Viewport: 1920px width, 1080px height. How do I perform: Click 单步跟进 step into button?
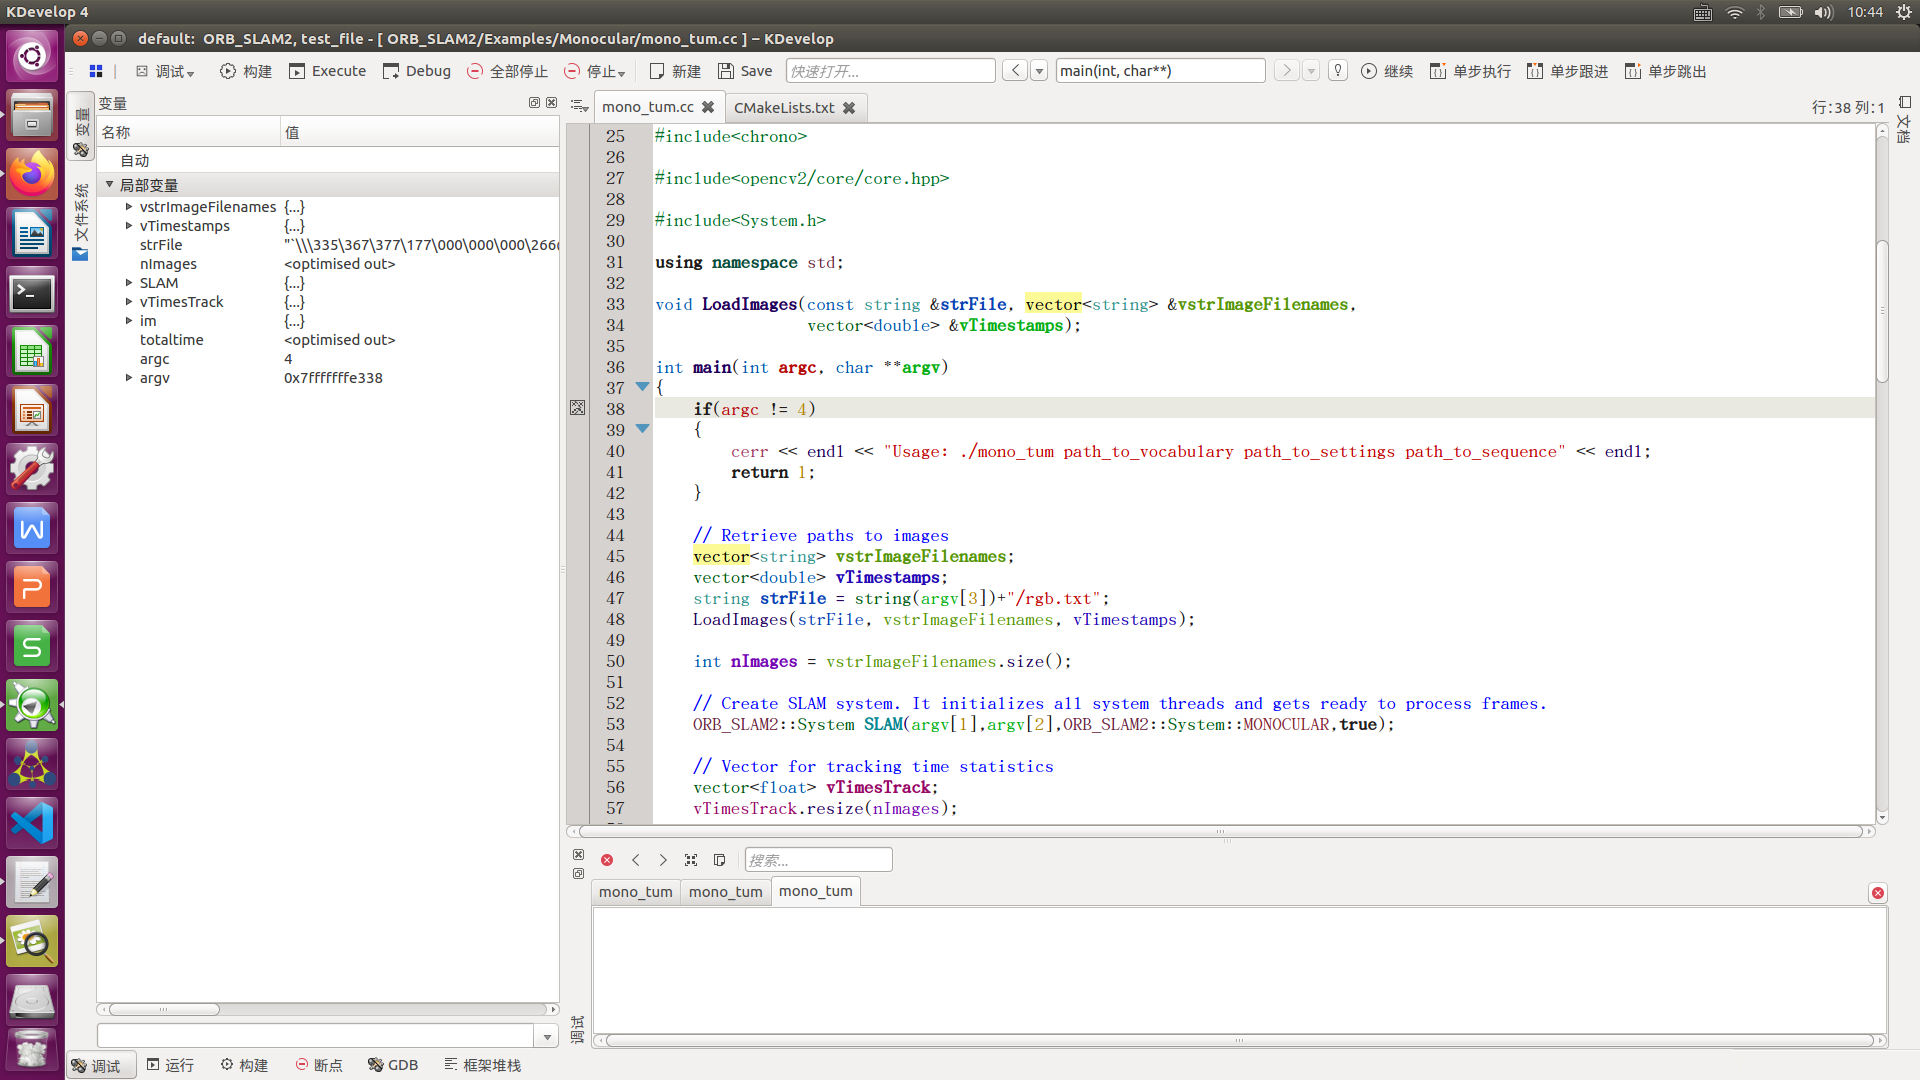(1567, 71)
